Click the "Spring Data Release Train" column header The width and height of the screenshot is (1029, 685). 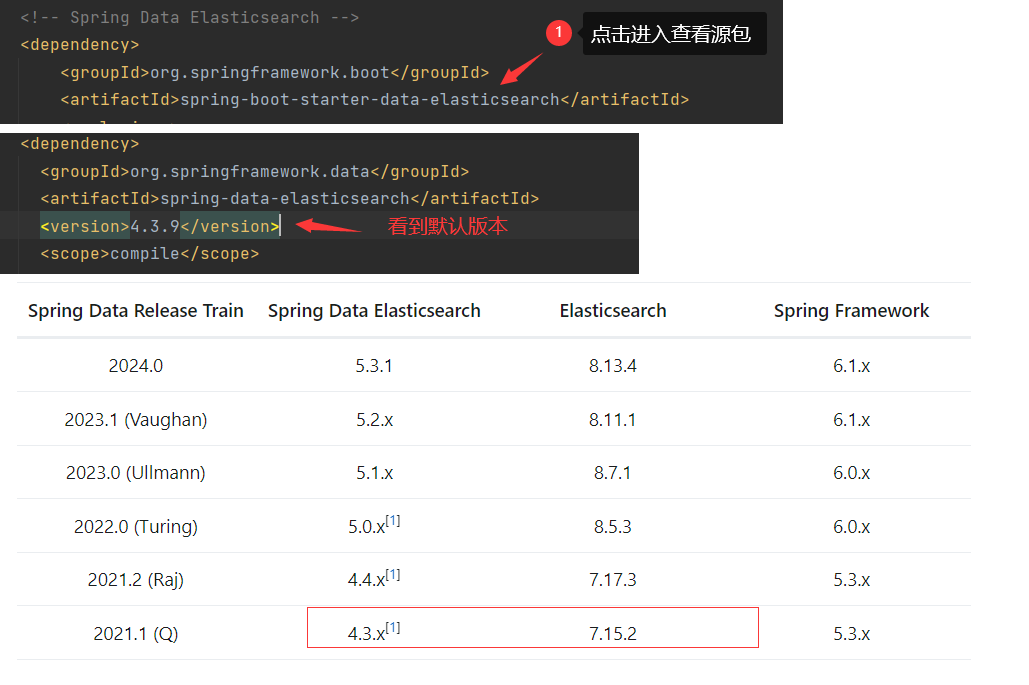136,311
